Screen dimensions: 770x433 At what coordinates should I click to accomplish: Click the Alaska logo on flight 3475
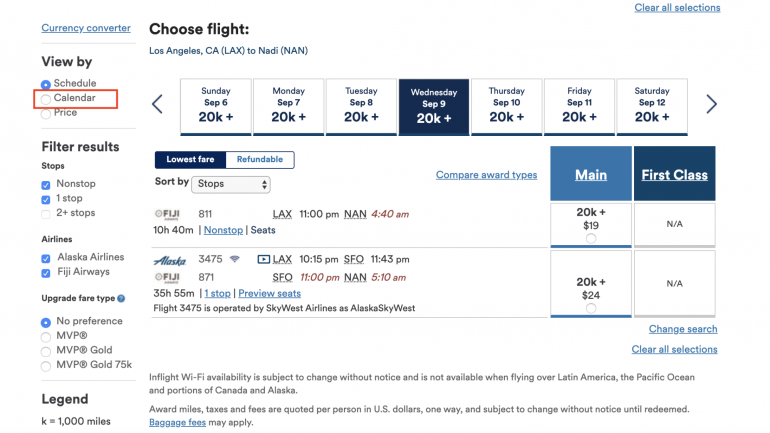tap(169, 260)
